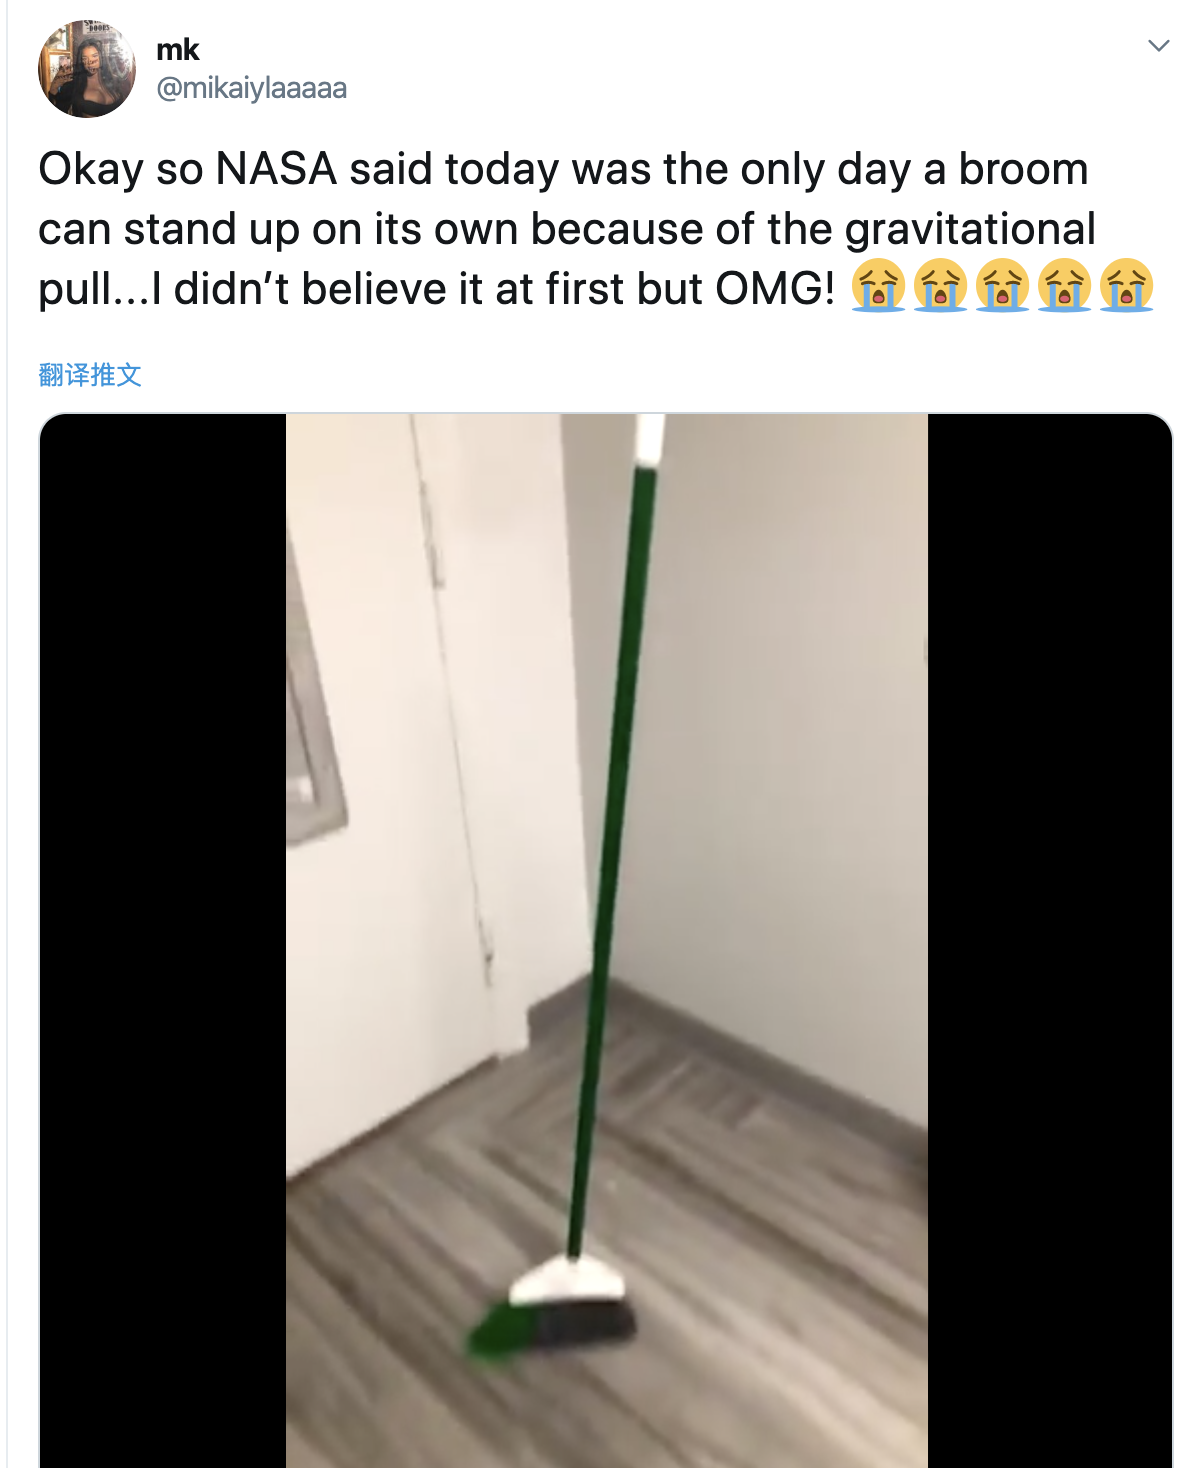1180x1468 pixels.
Task: Click the left black bar of the video
Action: [163, 940]
